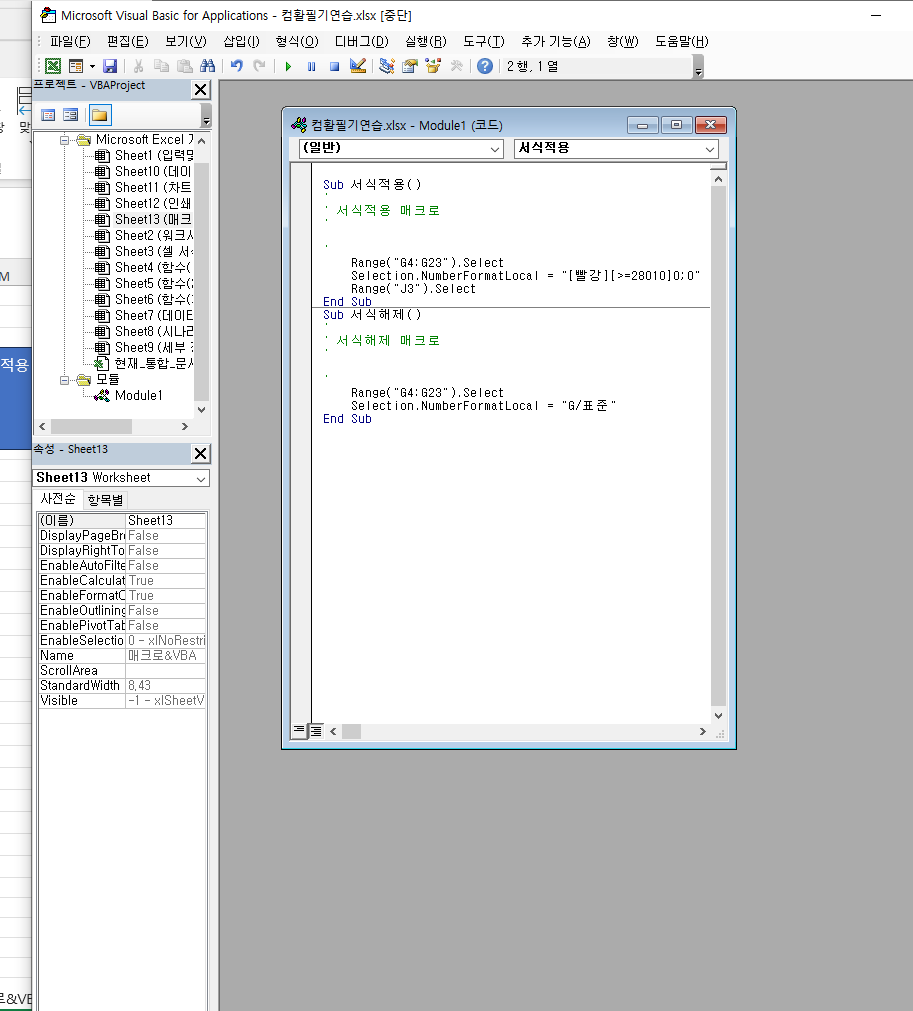Image resolution: width=913 pixels, height=1011 pixels.
Task: Click the Break pause icon
Action: point(311,66)
